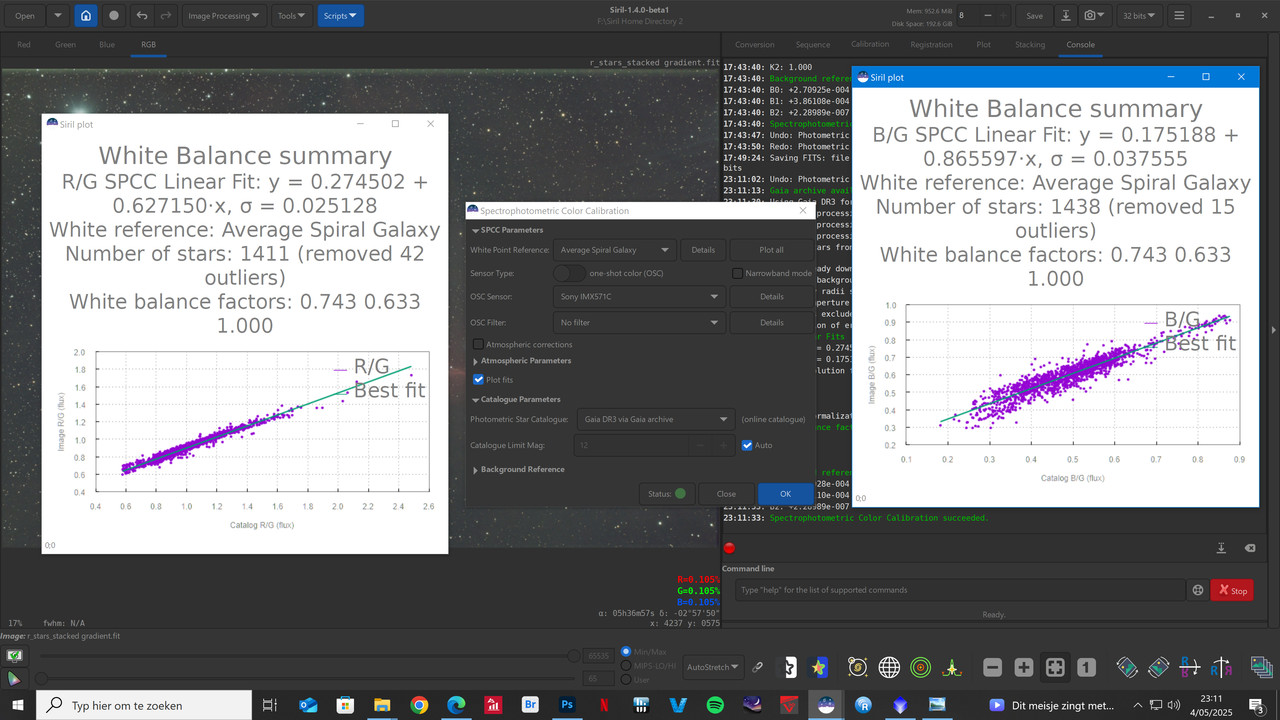
Task: Mirror image horizontally icon
Action: tap(1190, 667)
